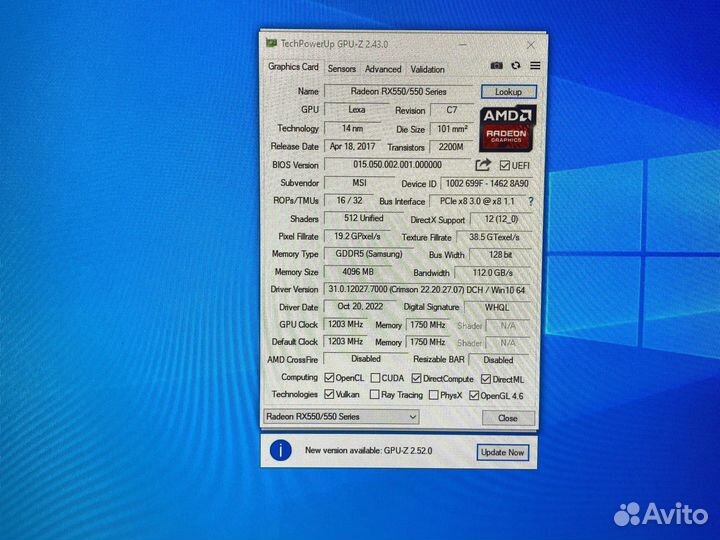
Task: Switch to the Validation tab
Action: point(428,69)
